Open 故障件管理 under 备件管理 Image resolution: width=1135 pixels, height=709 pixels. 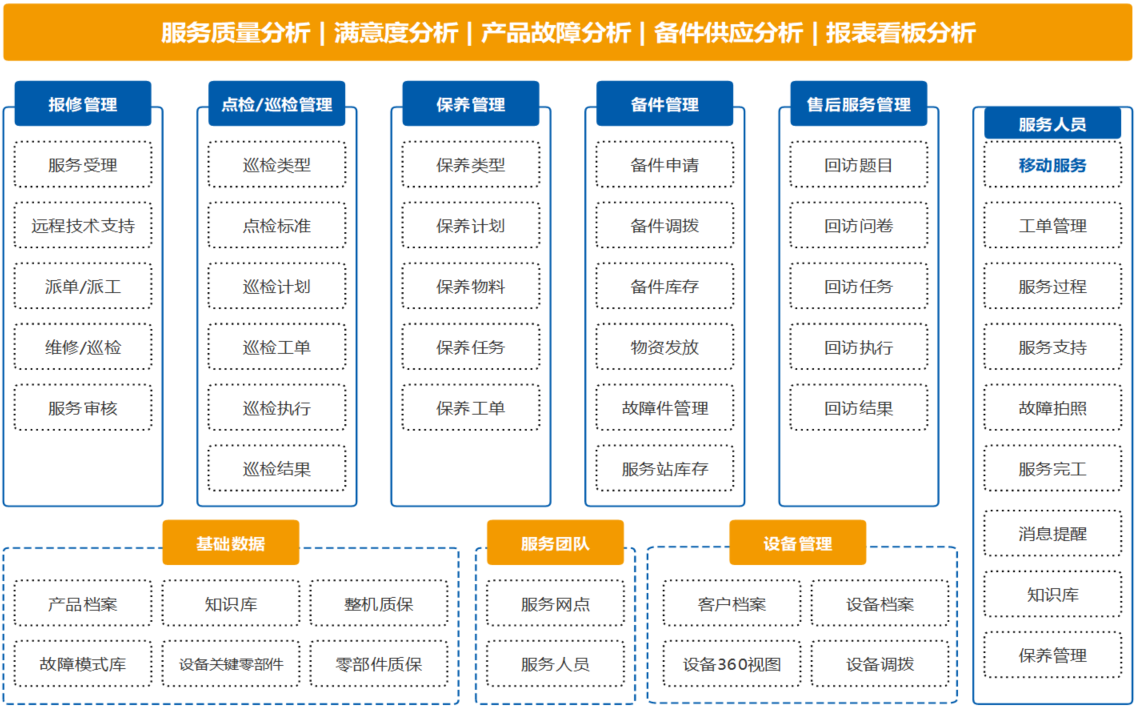[664, 408]
